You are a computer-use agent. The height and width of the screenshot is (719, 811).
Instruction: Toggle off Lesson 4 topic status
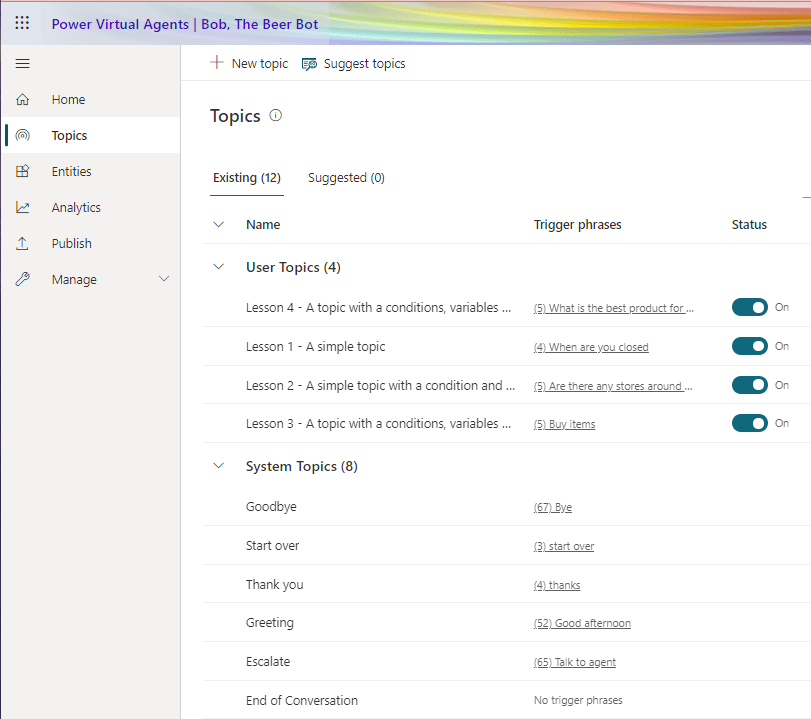point(749,308)
